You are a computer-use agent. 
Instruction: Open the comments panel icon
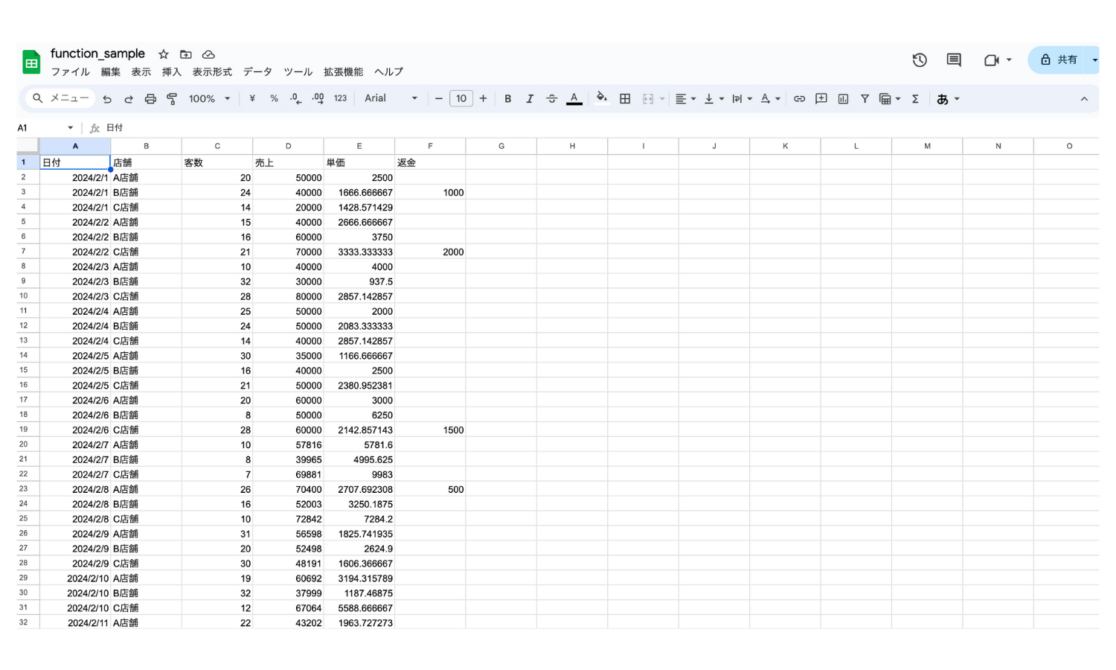tap(954, 60)
